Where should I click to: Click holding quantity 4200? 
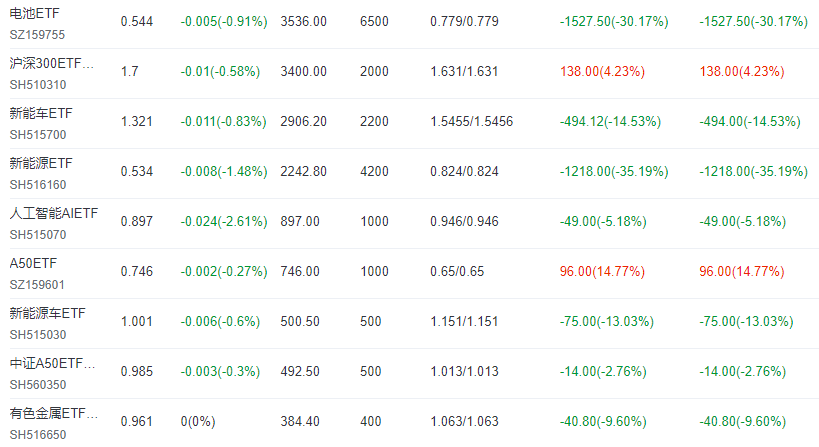(x=375, y=172)
